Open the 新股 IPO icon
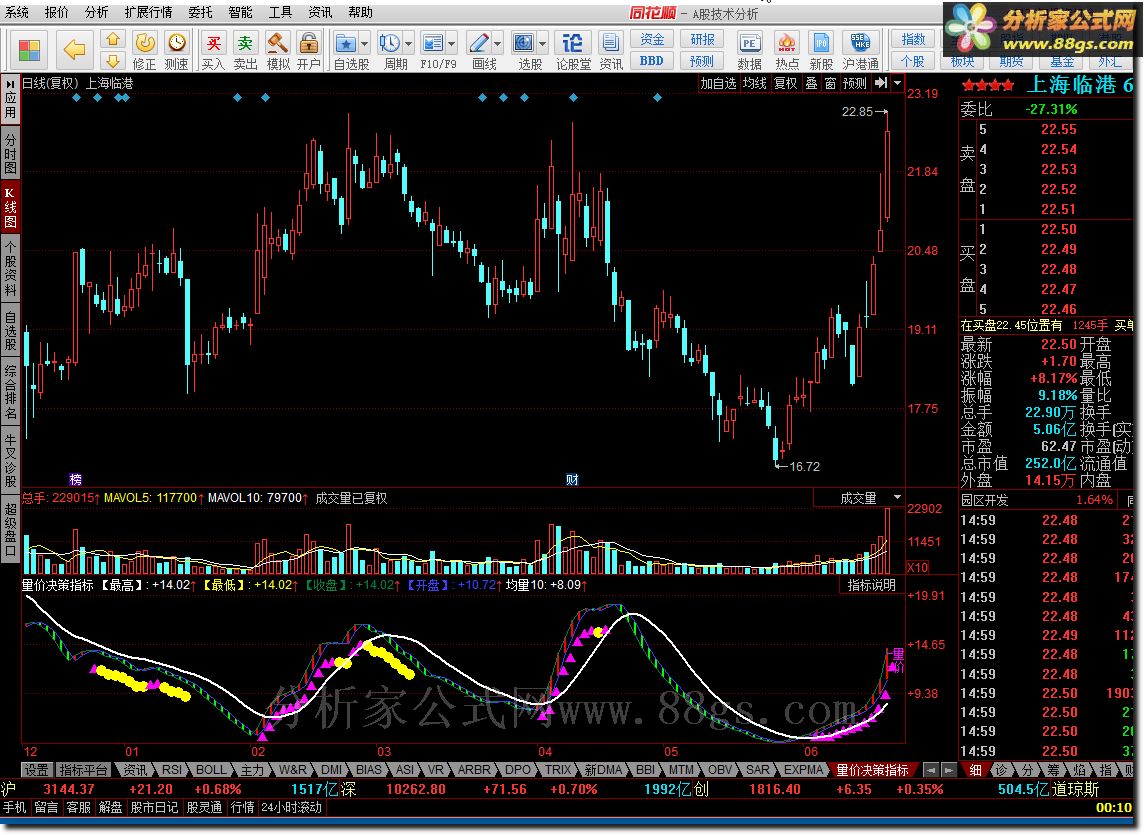Screen dimensions: 1145x835 [x=821, y=50]
